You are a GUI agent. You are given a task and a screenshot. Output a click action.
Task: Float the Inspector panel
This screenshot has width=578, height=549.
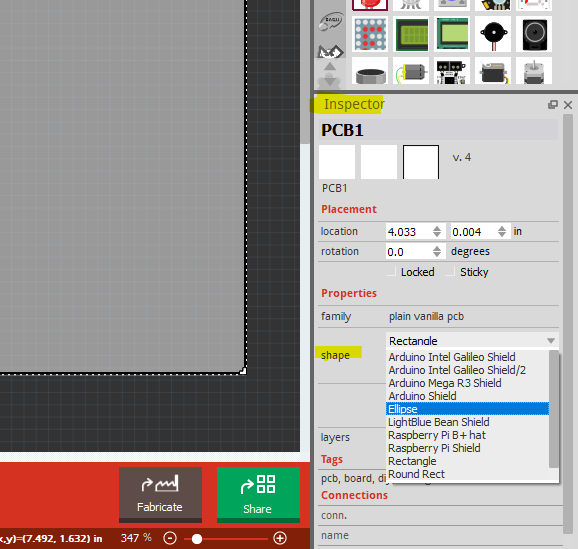click(x=553, y=105)
